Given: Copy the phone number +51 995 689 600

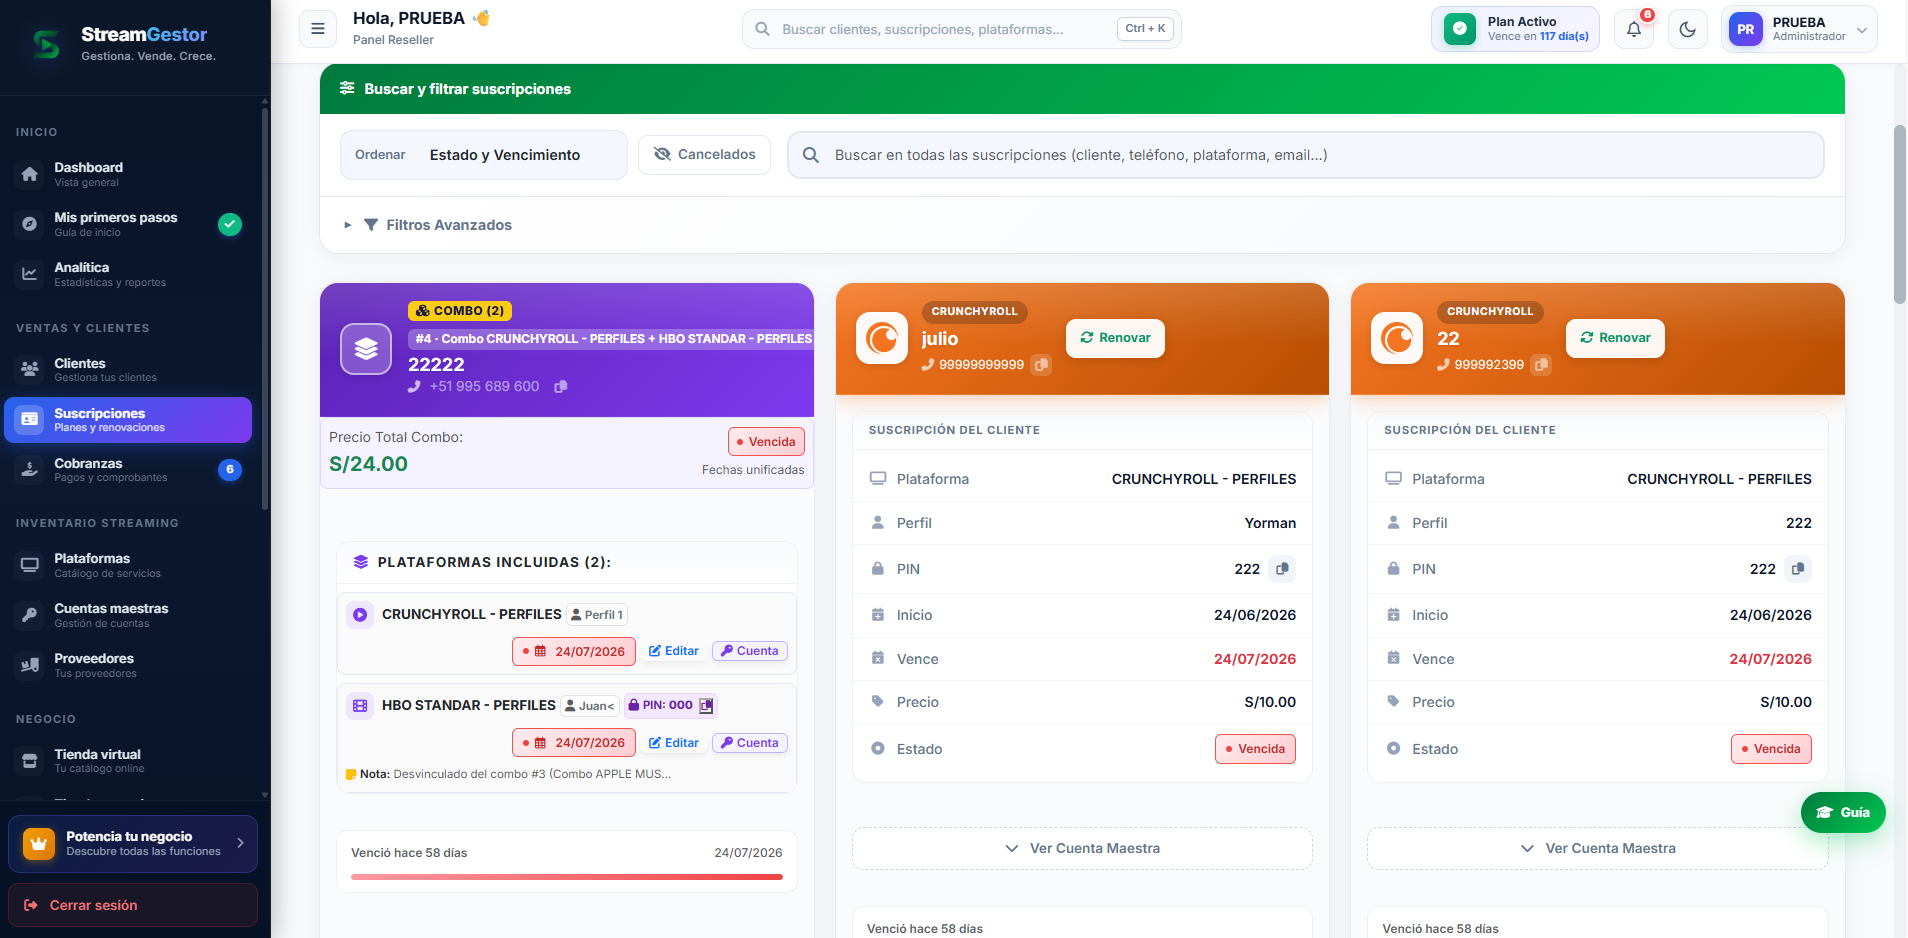Looking at the screenshot, I should coord(561,387).
